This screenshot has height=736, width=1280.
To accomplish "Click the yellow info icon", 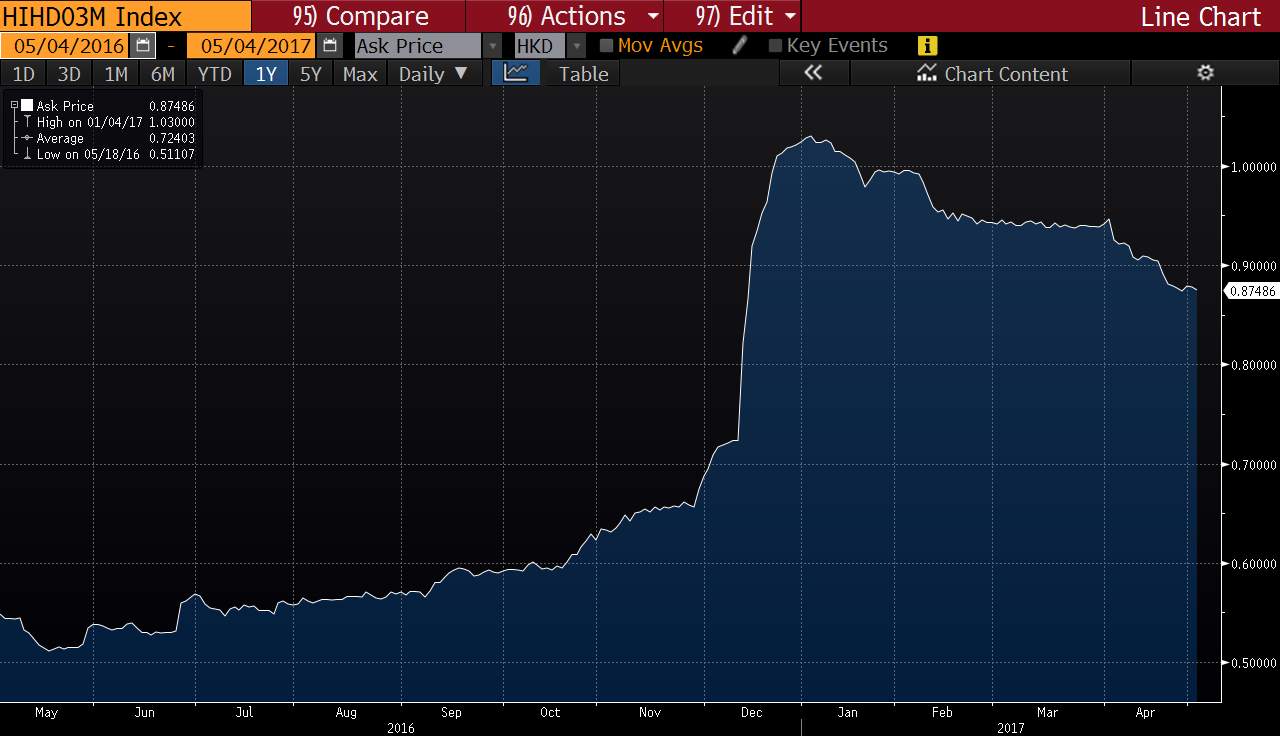I will 927,46.
